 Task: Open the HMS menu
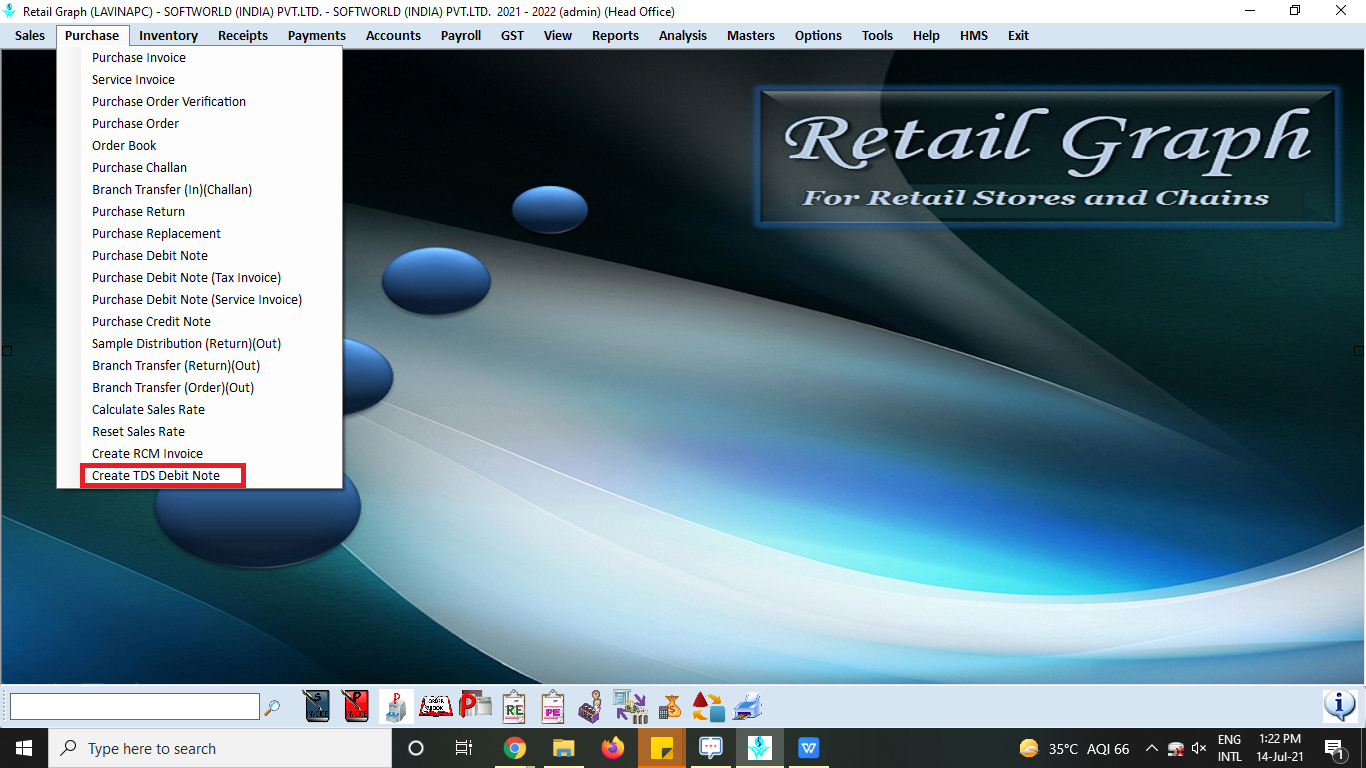pos(974,35)
